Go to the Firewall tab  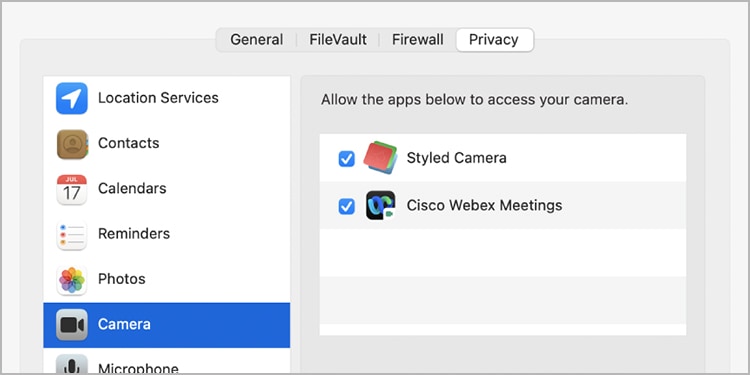418,40
